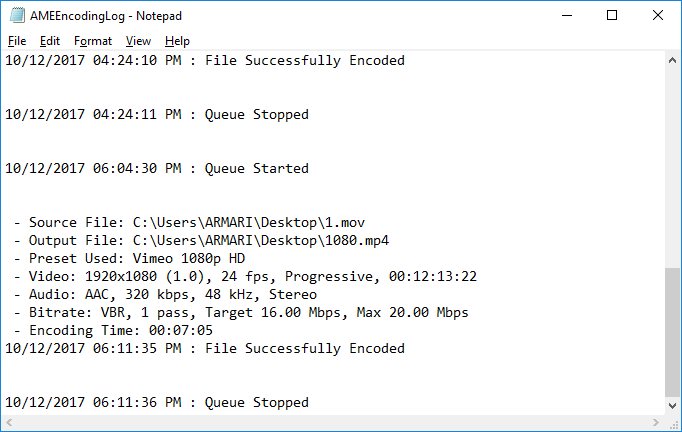The height and width of the screenshot is (432, 682).
Task: Minimize the Notepad window
Action: click(x=566, y=16)
